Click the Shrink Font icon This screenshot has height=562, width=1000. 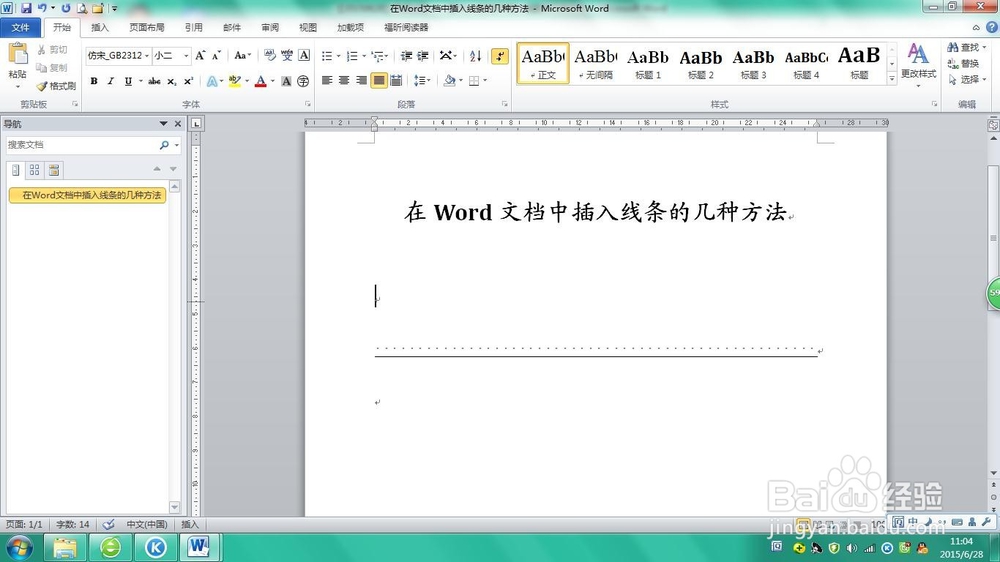coord(216,55)
